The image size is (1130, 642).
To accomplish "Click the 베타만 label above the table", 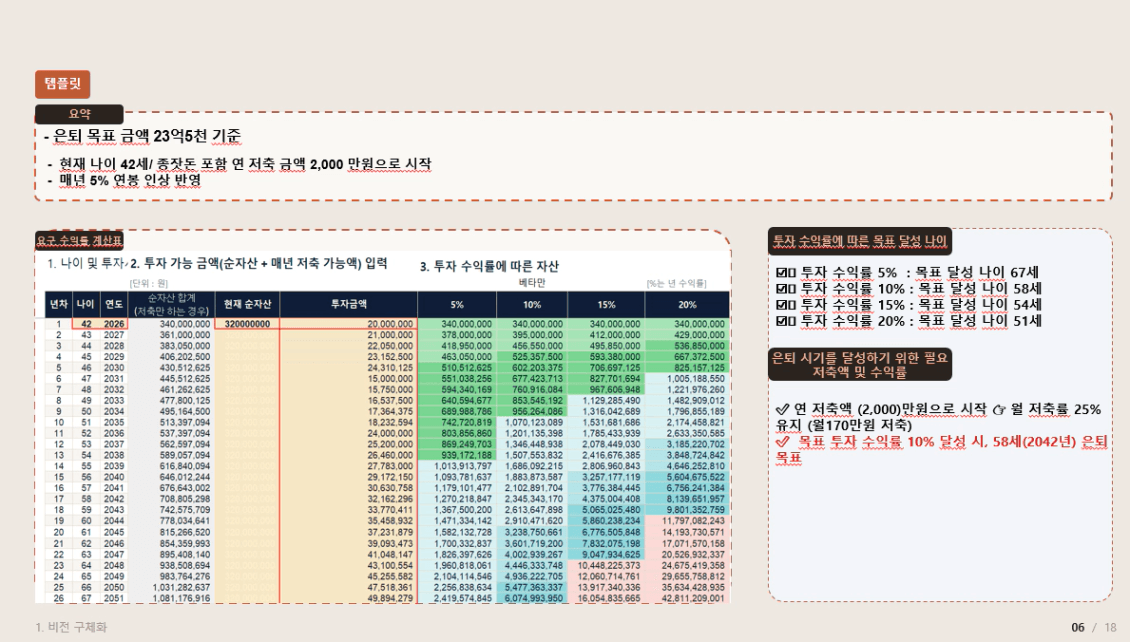I will 532,283.
